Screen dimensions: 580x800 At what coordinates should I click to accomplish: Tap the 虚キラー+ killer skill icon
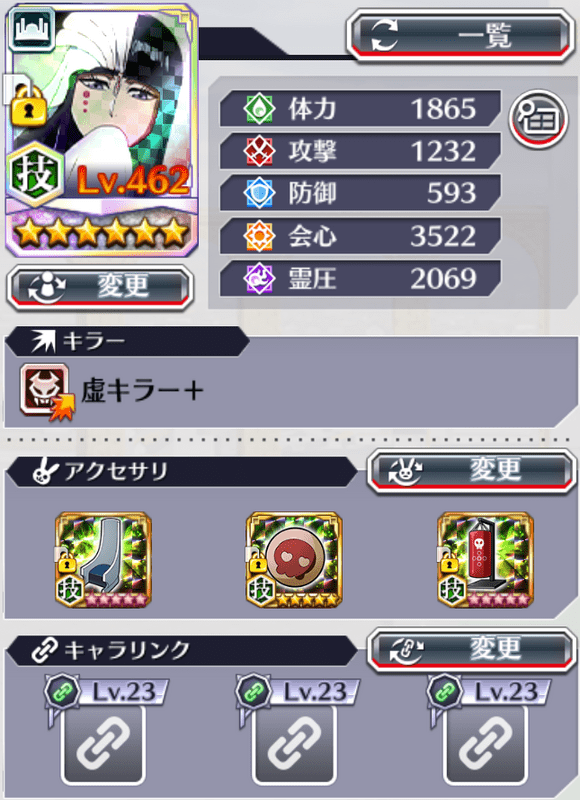(46, 391)
